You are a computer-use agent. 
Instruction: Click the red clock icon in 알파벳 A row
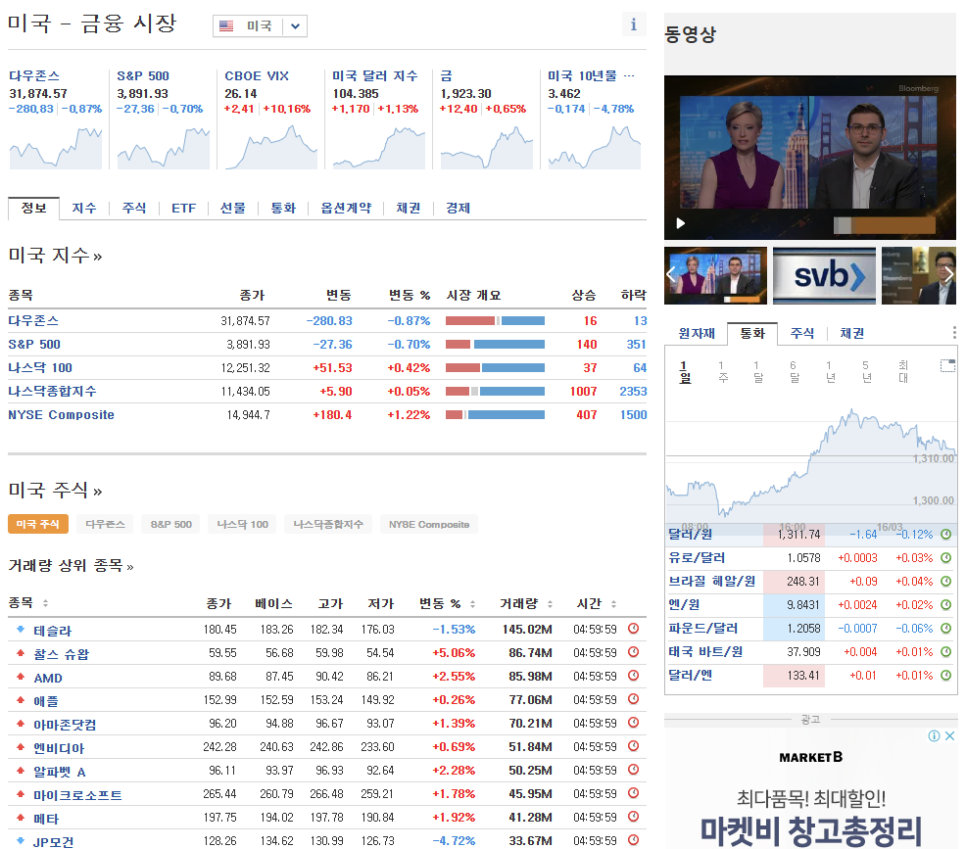pyautogui.click(x=633, y=770)
